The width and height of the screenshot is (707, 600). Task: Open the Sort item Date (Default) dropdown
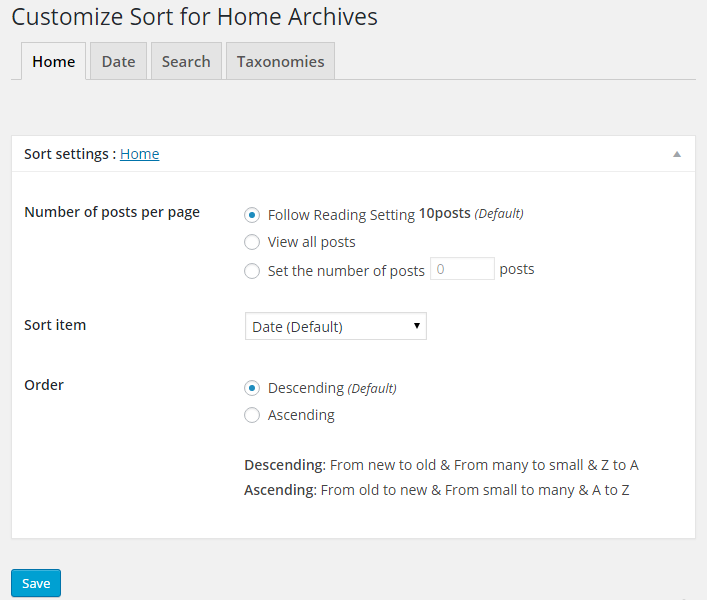tap(335, 327)
